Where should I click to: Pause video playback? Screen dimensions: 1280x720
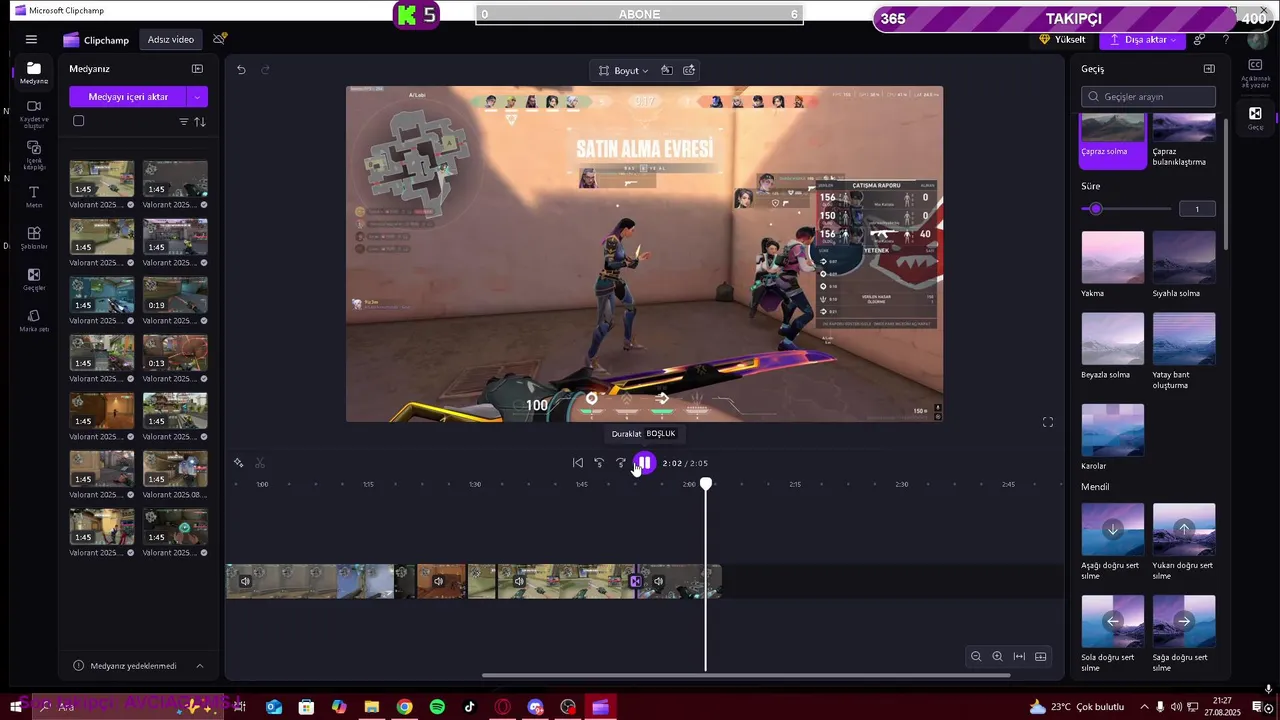click(x=645, y=463)
